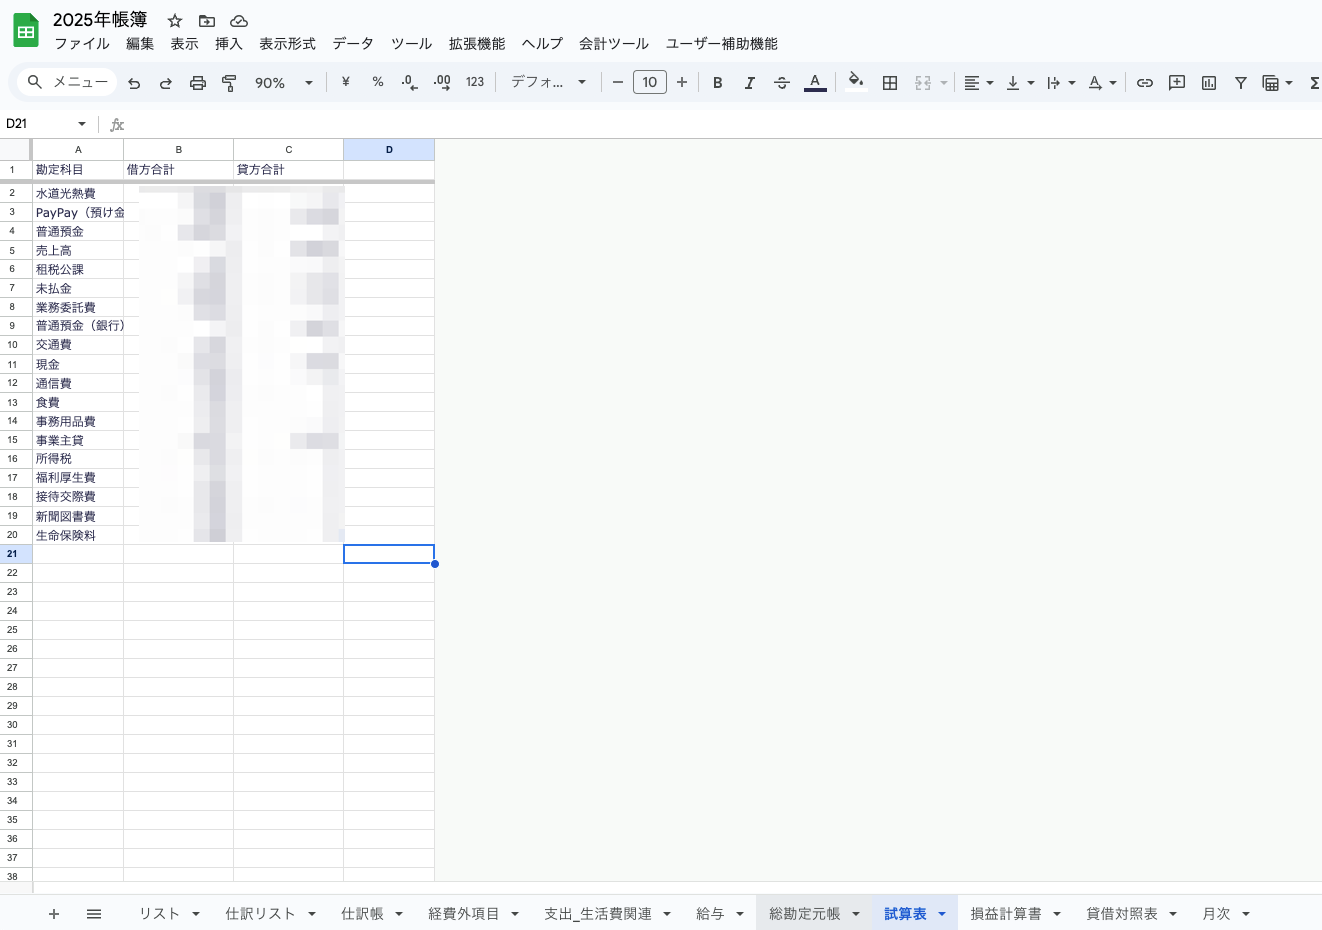Apply strikethrough to the selected cell
Screen dimensions: 1322x930
pos(781,82)
